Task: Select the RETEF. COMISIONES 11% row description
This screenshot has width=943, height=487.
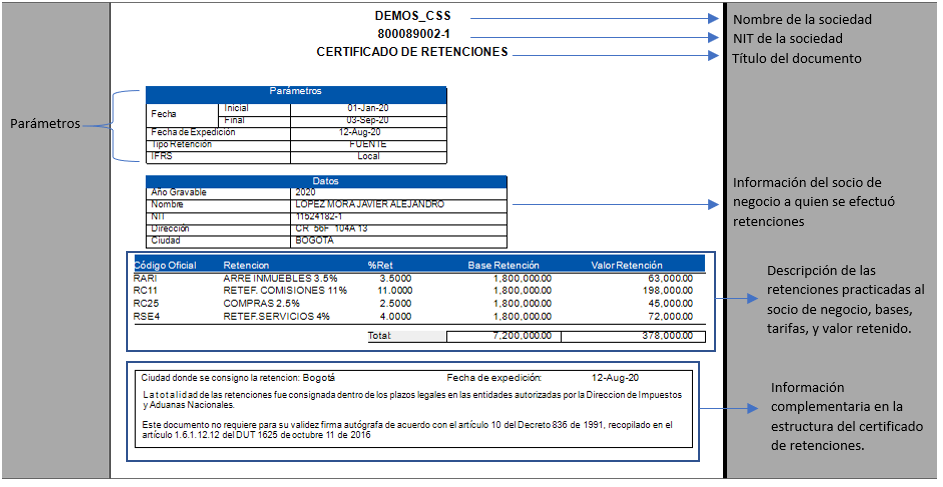Action: 284,290
